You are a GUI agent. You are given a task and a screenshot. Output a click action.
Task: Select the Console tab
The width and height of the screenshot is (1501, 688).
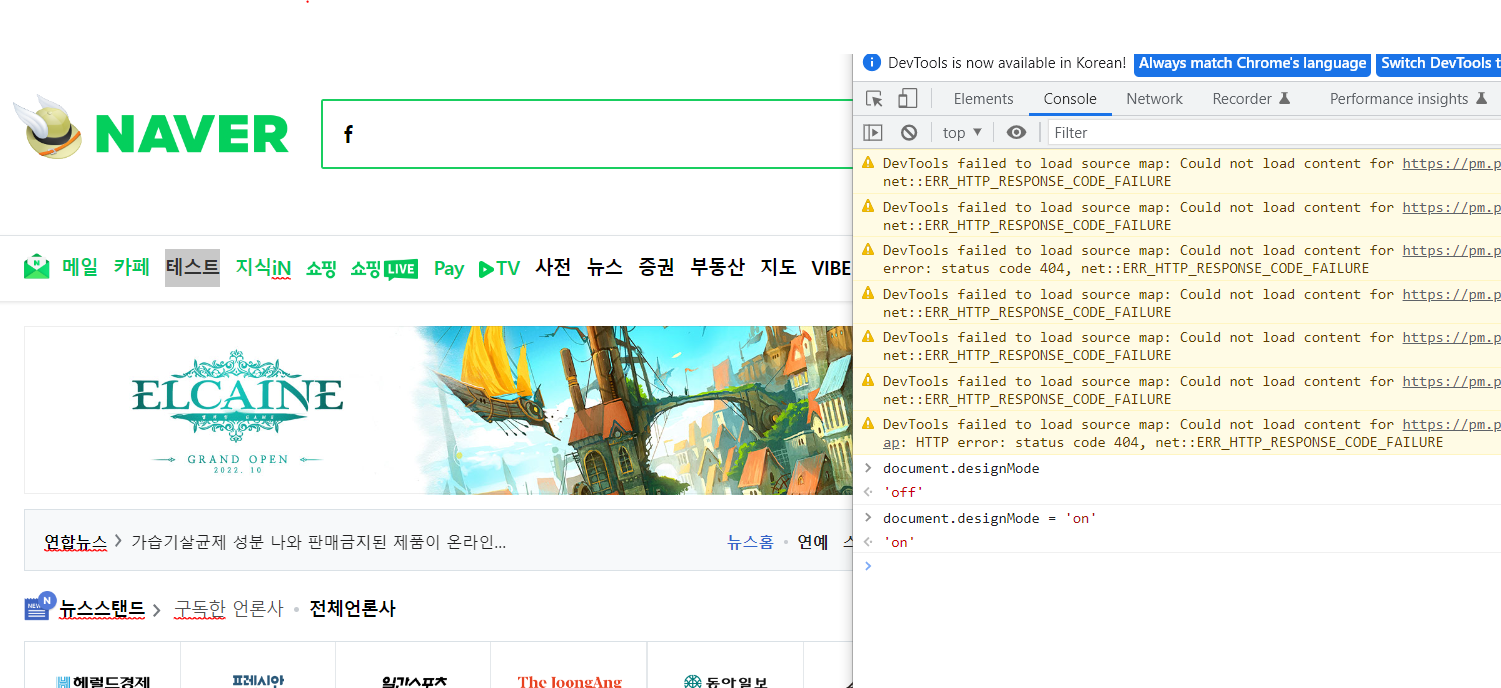[x=1070, y=99]
